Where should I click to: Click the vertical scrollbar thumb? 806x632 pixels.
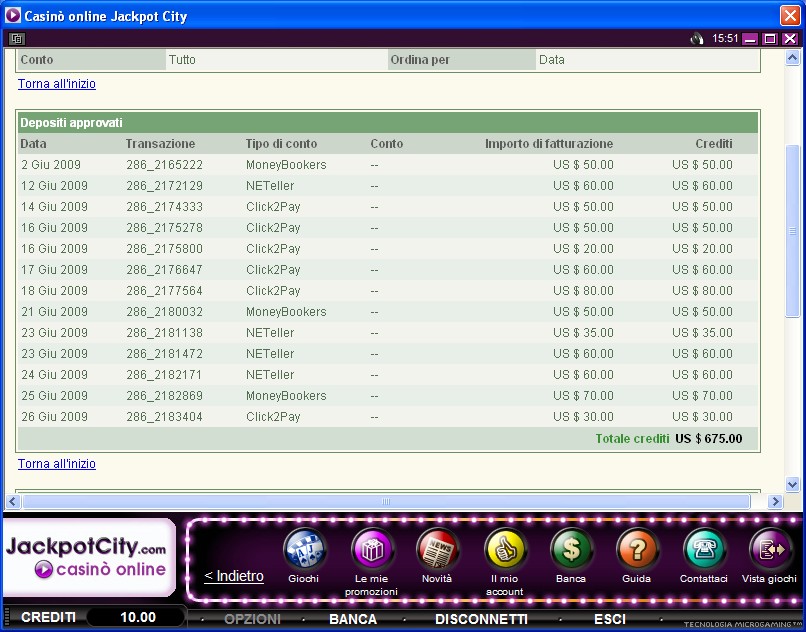pos(792,231)
